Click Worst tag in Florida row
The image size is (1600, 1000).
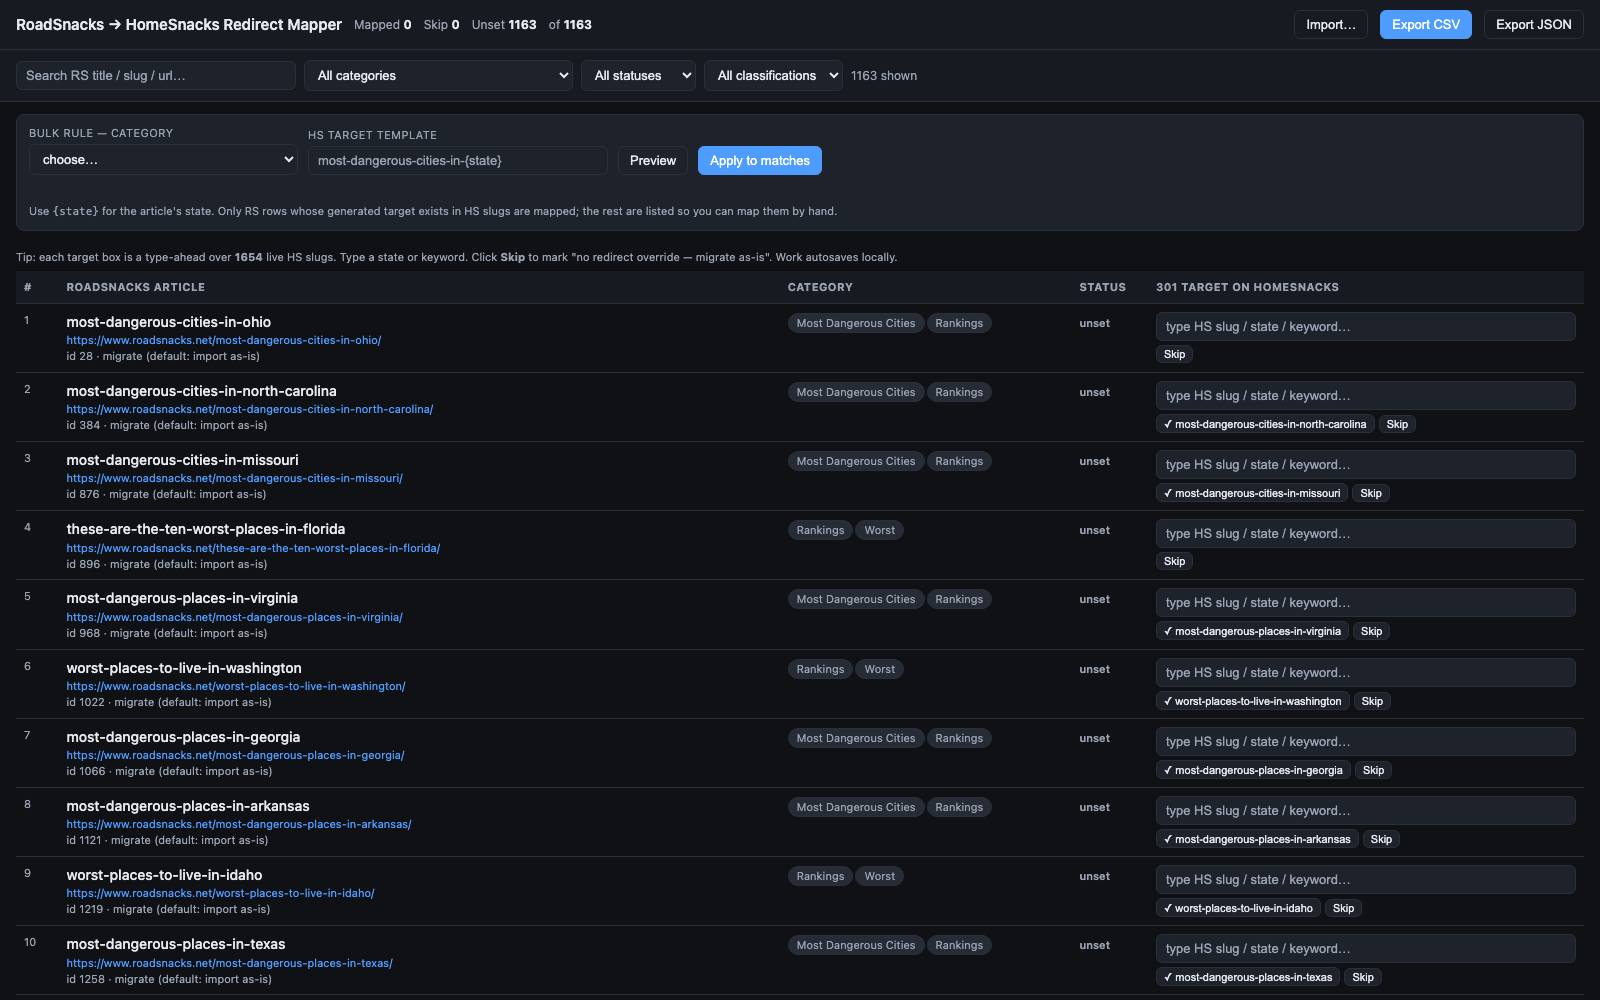tap(880, 531)
